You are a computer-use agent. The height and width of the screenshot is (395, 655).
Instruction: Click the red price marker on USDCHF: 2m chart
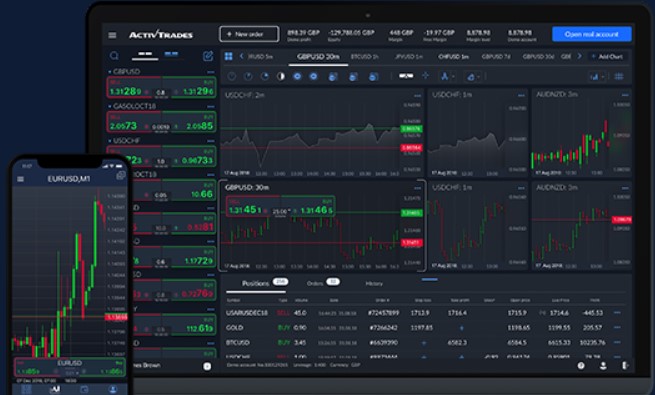coord(411,148)
